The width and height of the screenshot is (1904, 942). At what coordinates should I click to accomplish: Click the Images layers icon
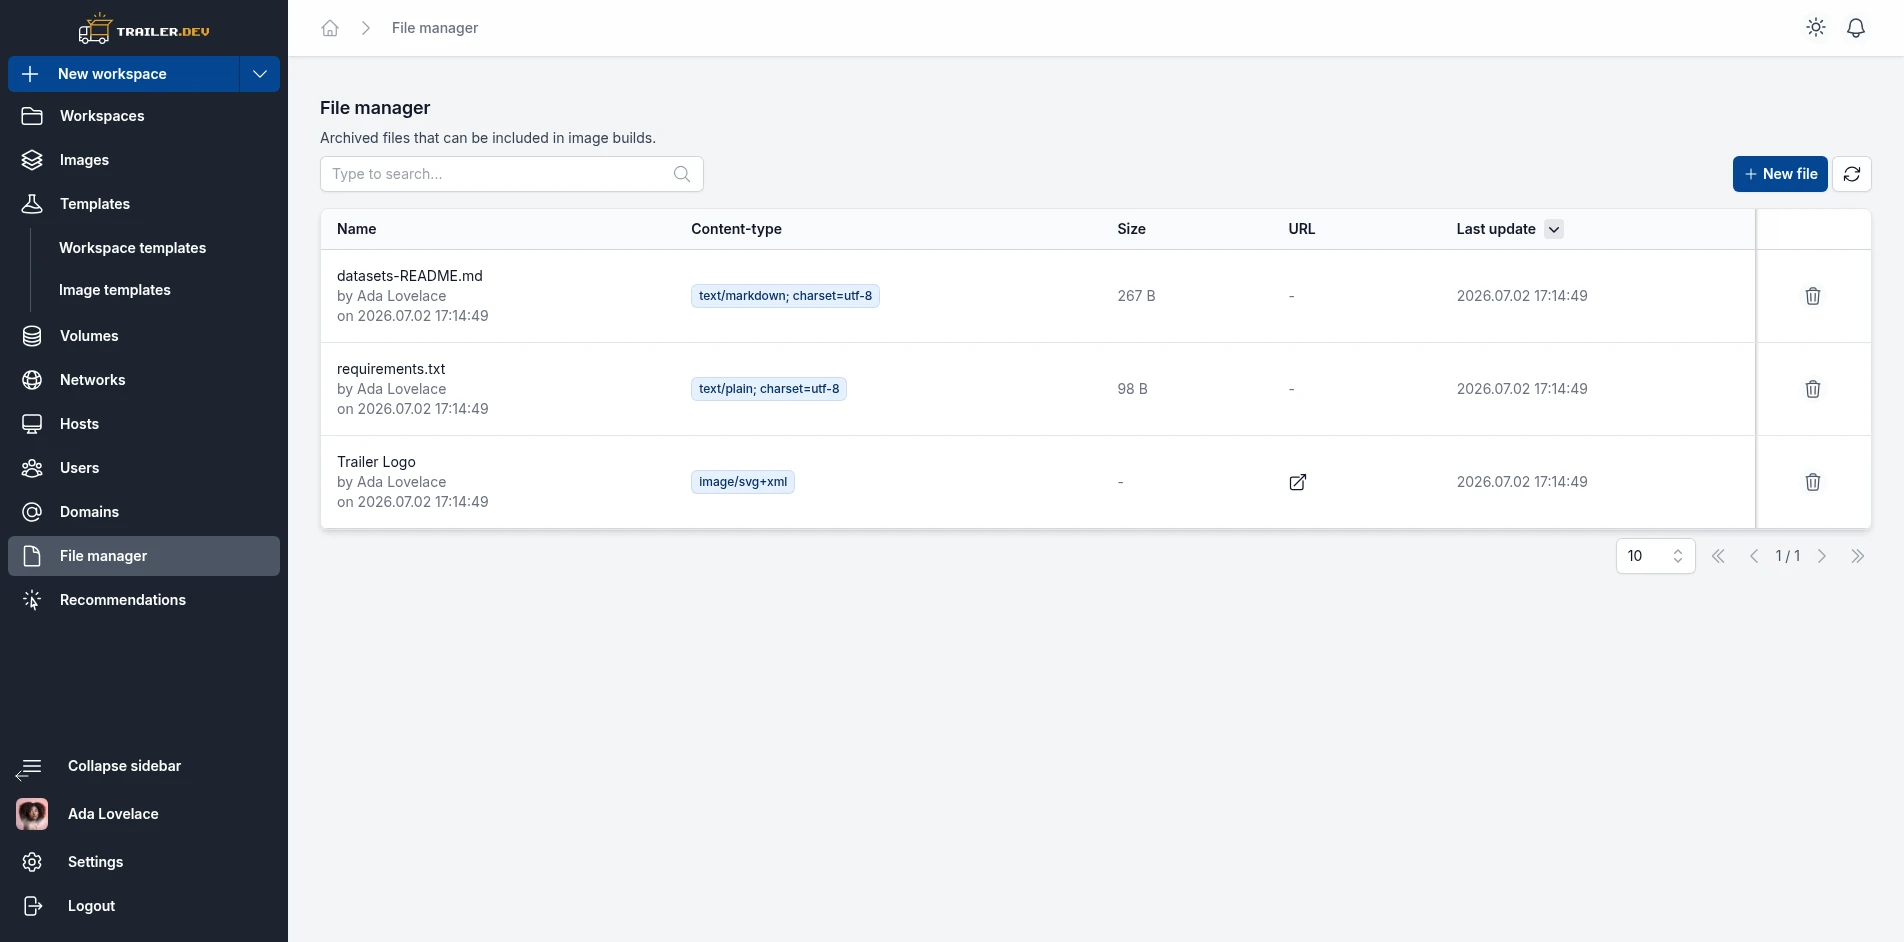(x=32, y=160)
